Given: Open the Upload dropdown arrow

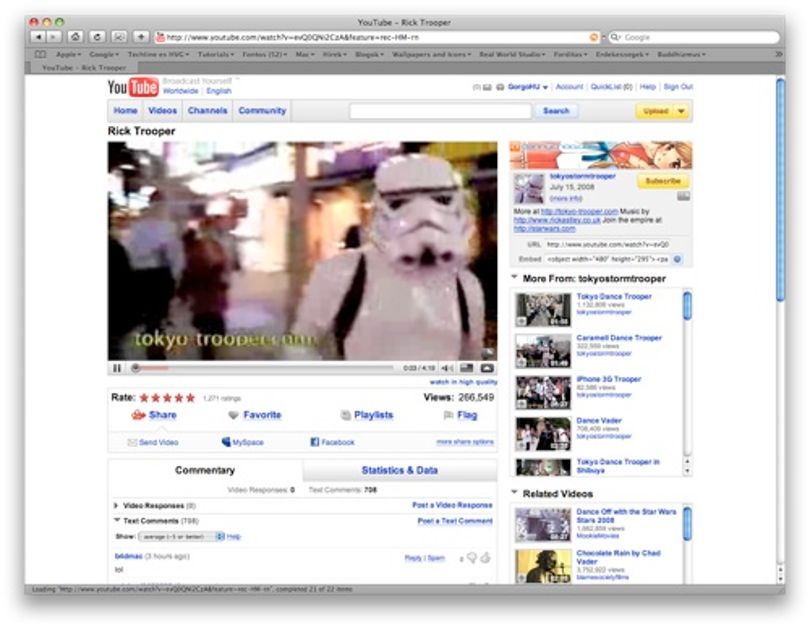Looking at the screenshot, I should point(681,111).
